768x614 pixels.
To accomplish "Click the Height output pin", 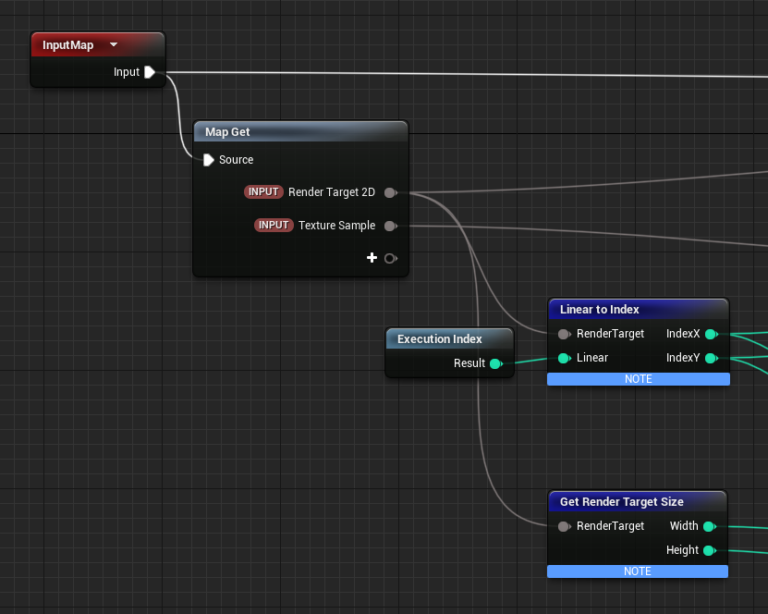I will (709, 550).
